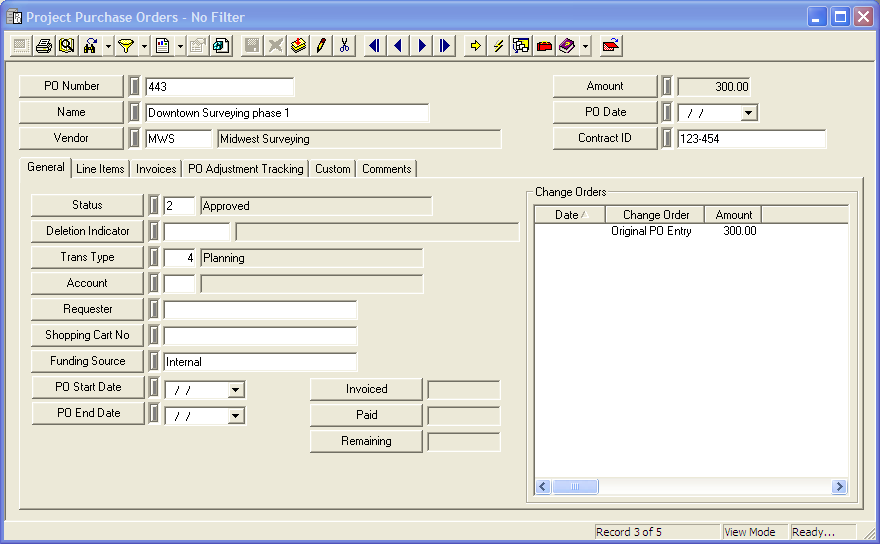Open the PO Start Date dropdown arrow
Screen dimensions: 880x544
pos(236,390)
